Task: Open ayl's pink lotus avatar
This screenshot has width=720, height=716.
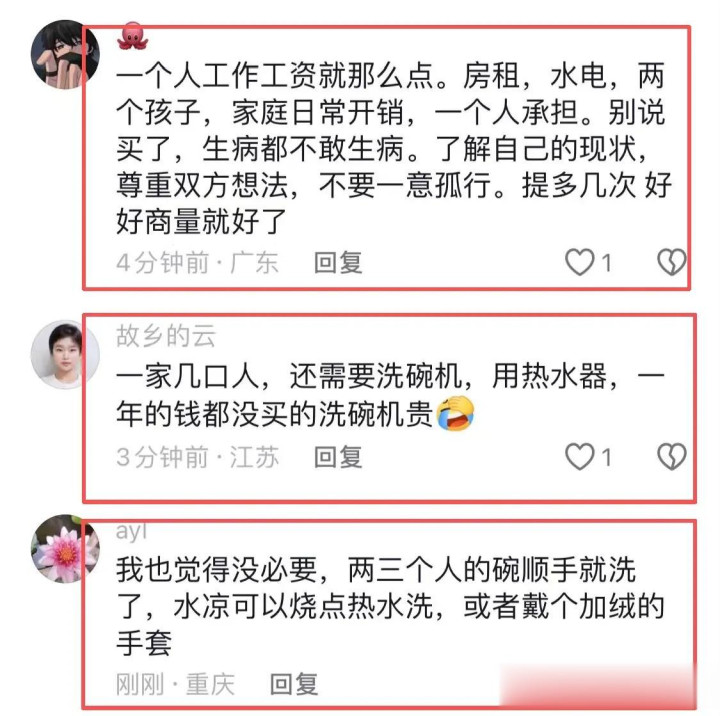Action: 65,549
